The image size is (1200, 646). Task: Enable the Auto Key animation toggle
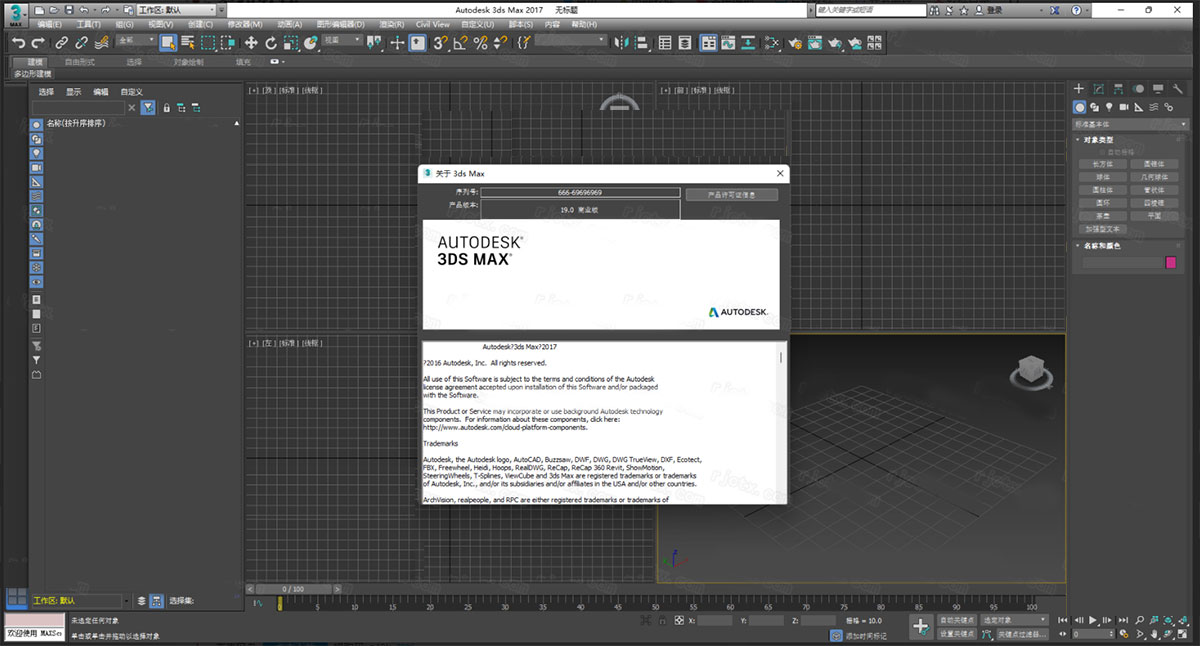point(956,620)
